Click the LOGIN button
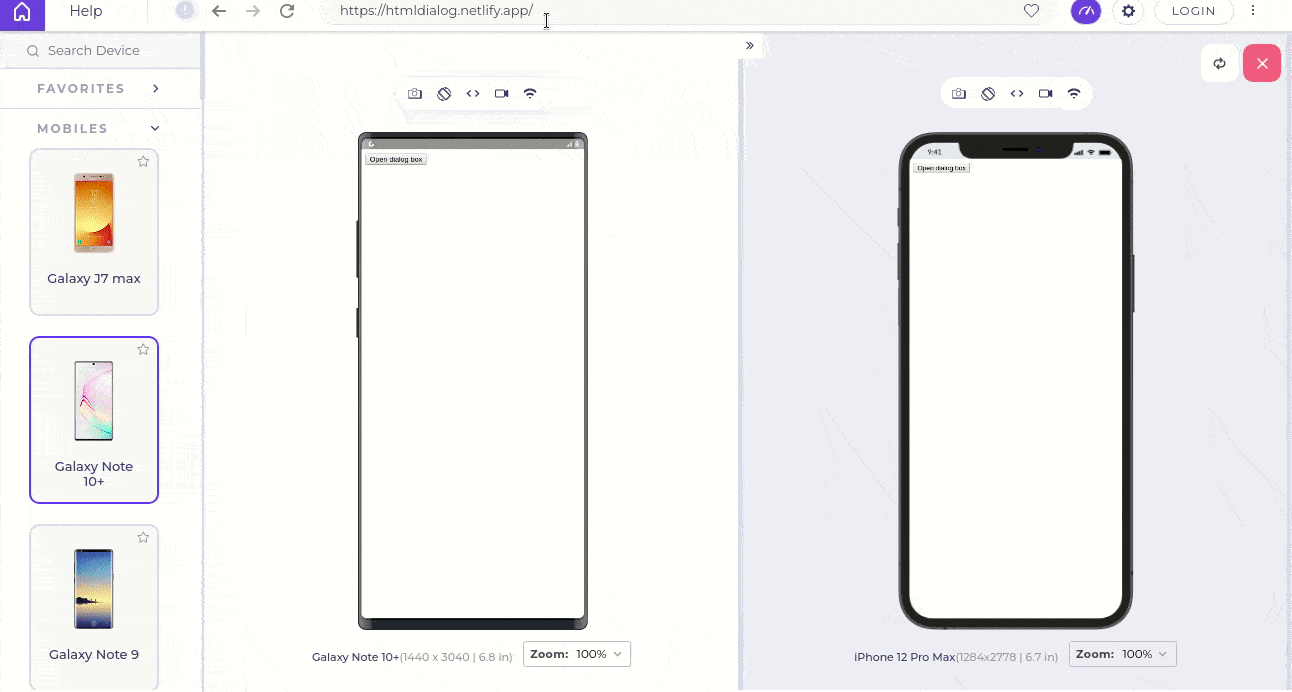 point(1193,12)
